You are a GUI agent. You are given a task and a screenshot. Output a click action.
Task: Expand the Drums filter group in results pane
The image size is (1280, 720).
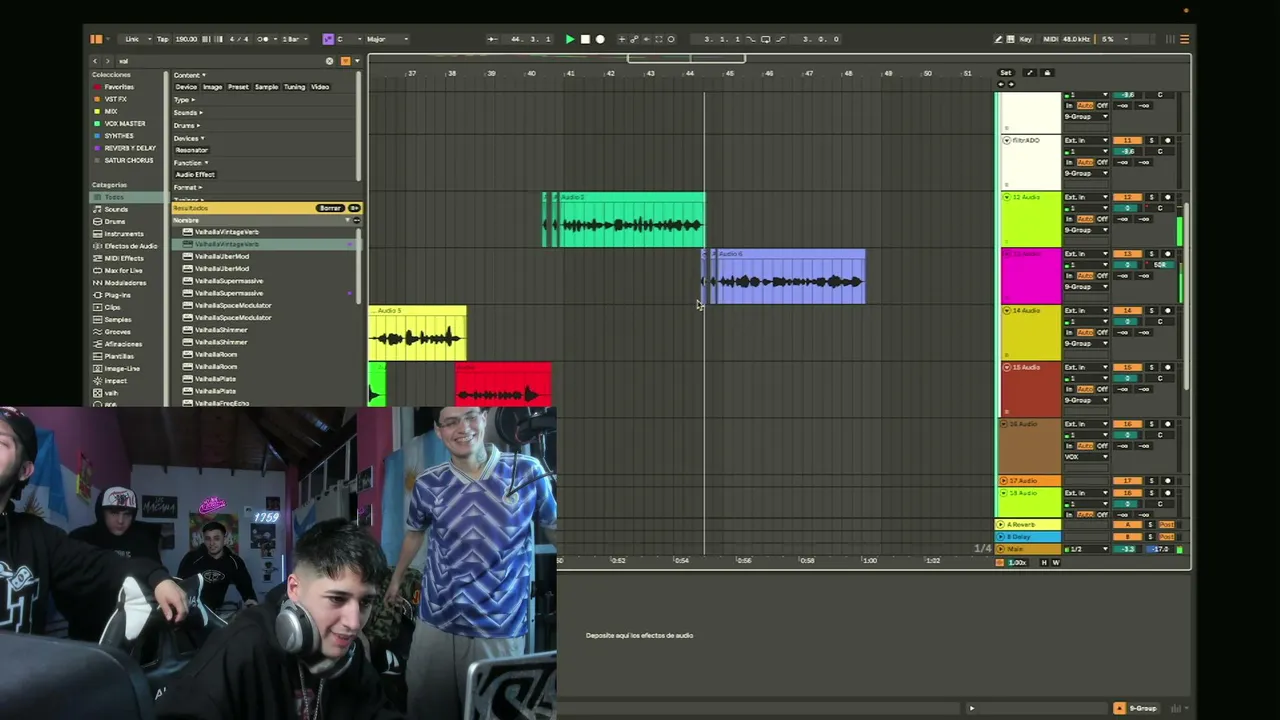[x=186, y=126]
